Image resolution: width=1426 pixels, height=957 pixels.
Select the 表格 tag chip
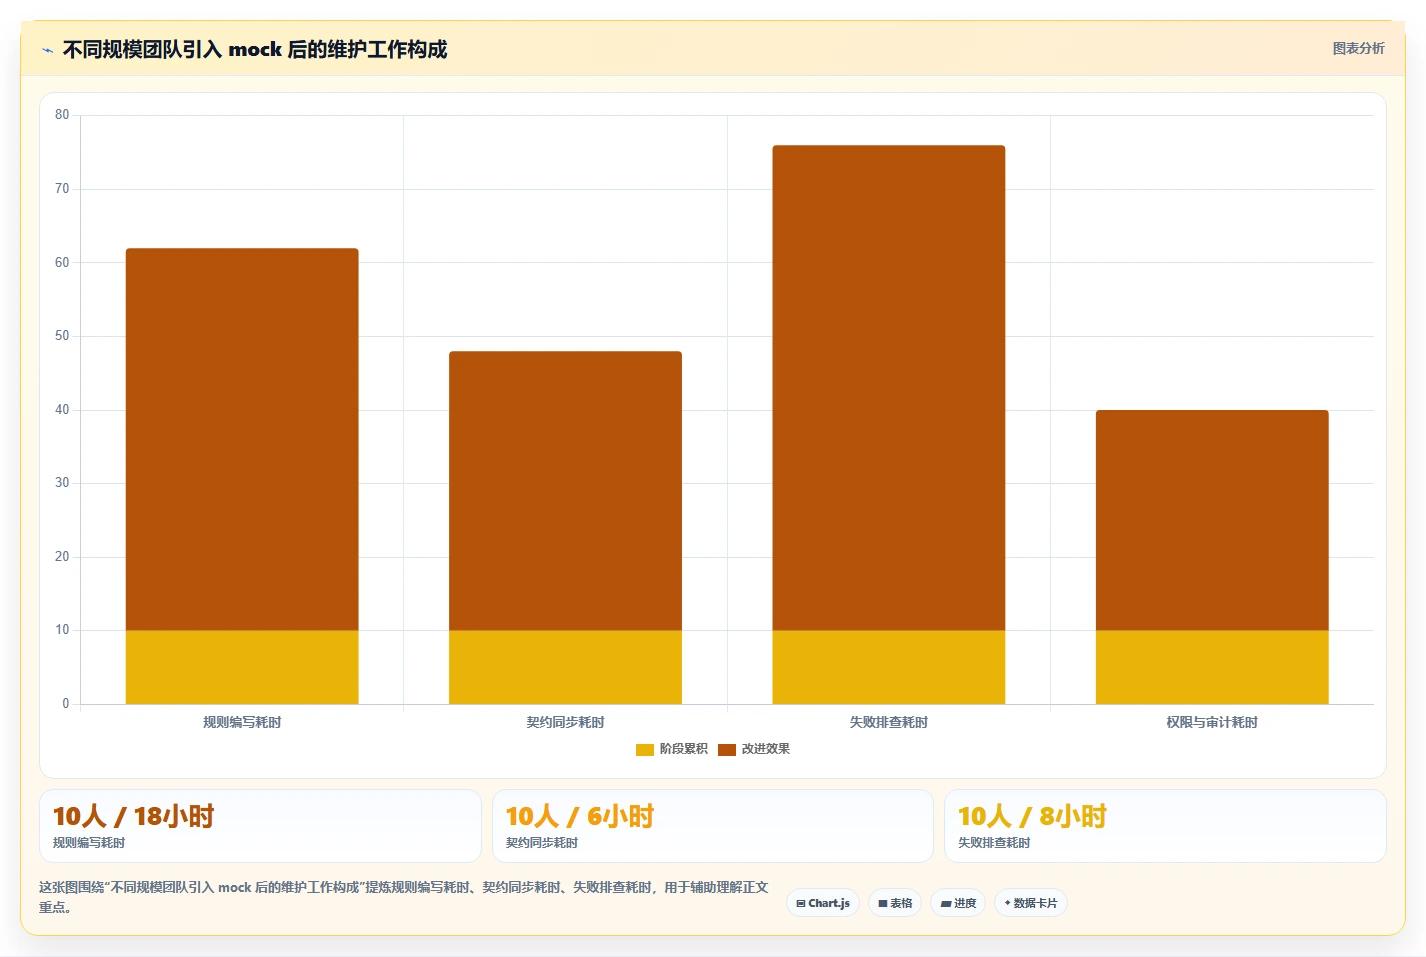895,903
